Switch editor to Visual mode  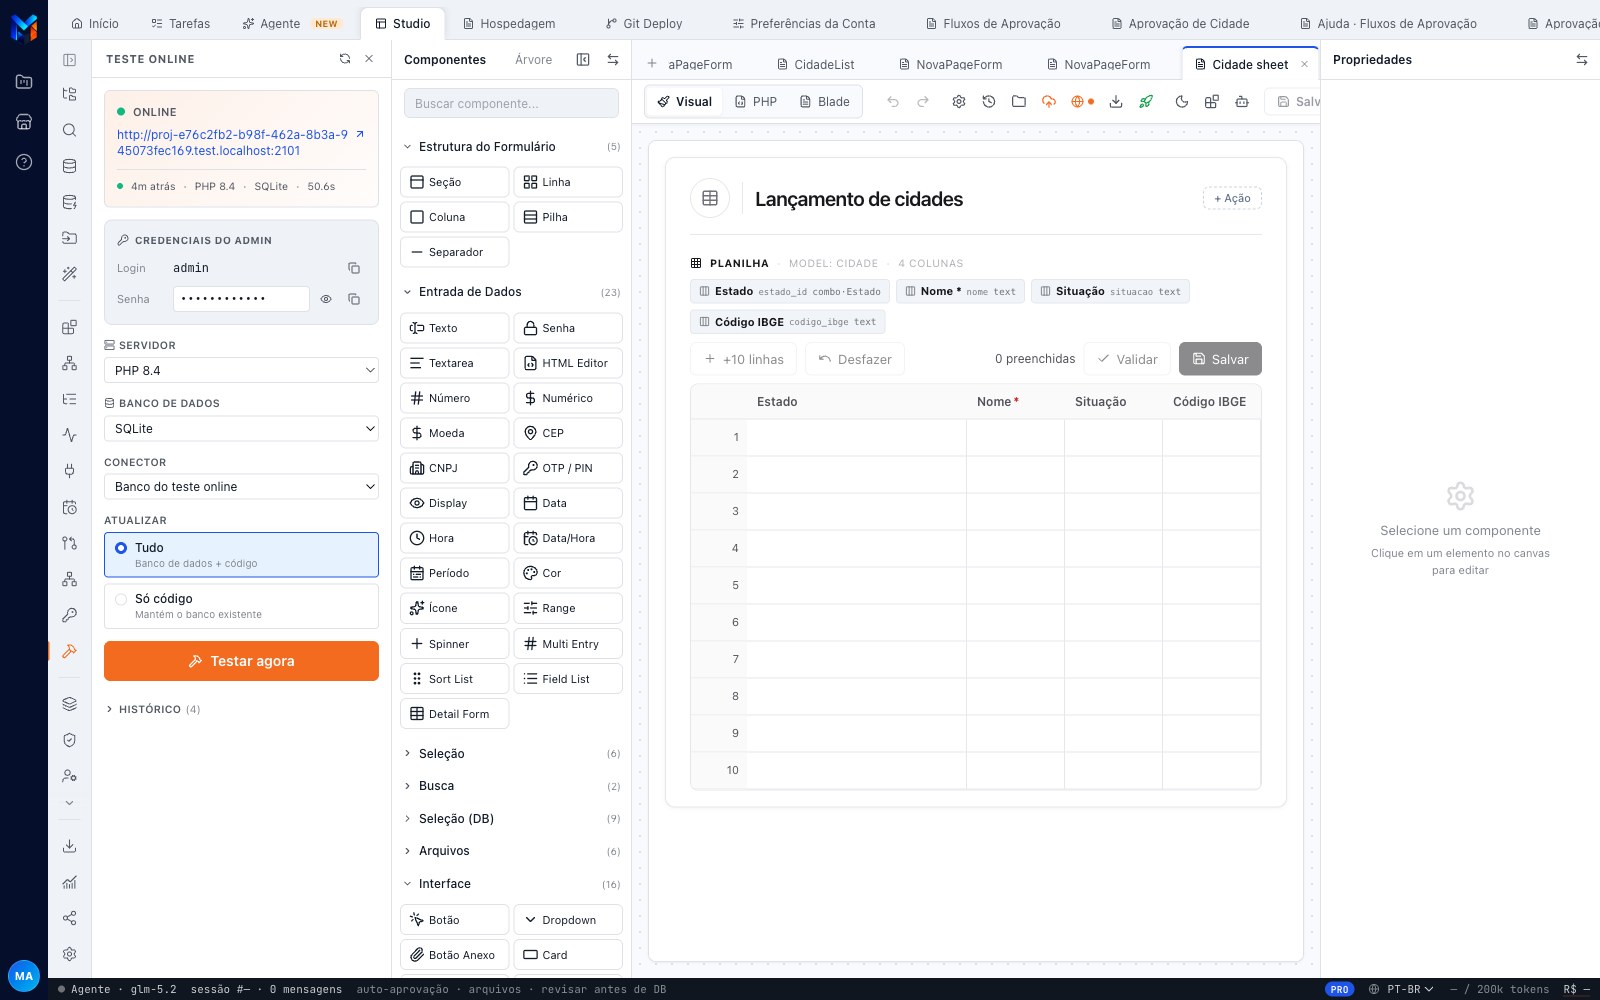[685, 102]
